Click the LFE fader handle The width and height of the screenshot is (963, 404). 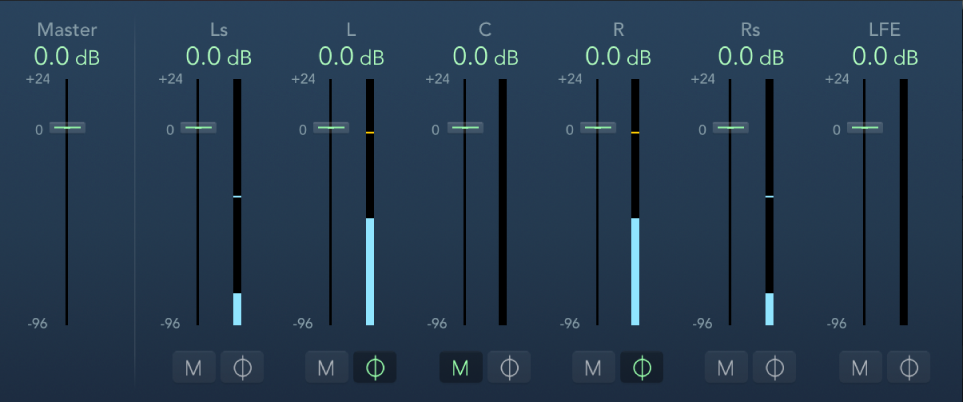pos(864,128)
